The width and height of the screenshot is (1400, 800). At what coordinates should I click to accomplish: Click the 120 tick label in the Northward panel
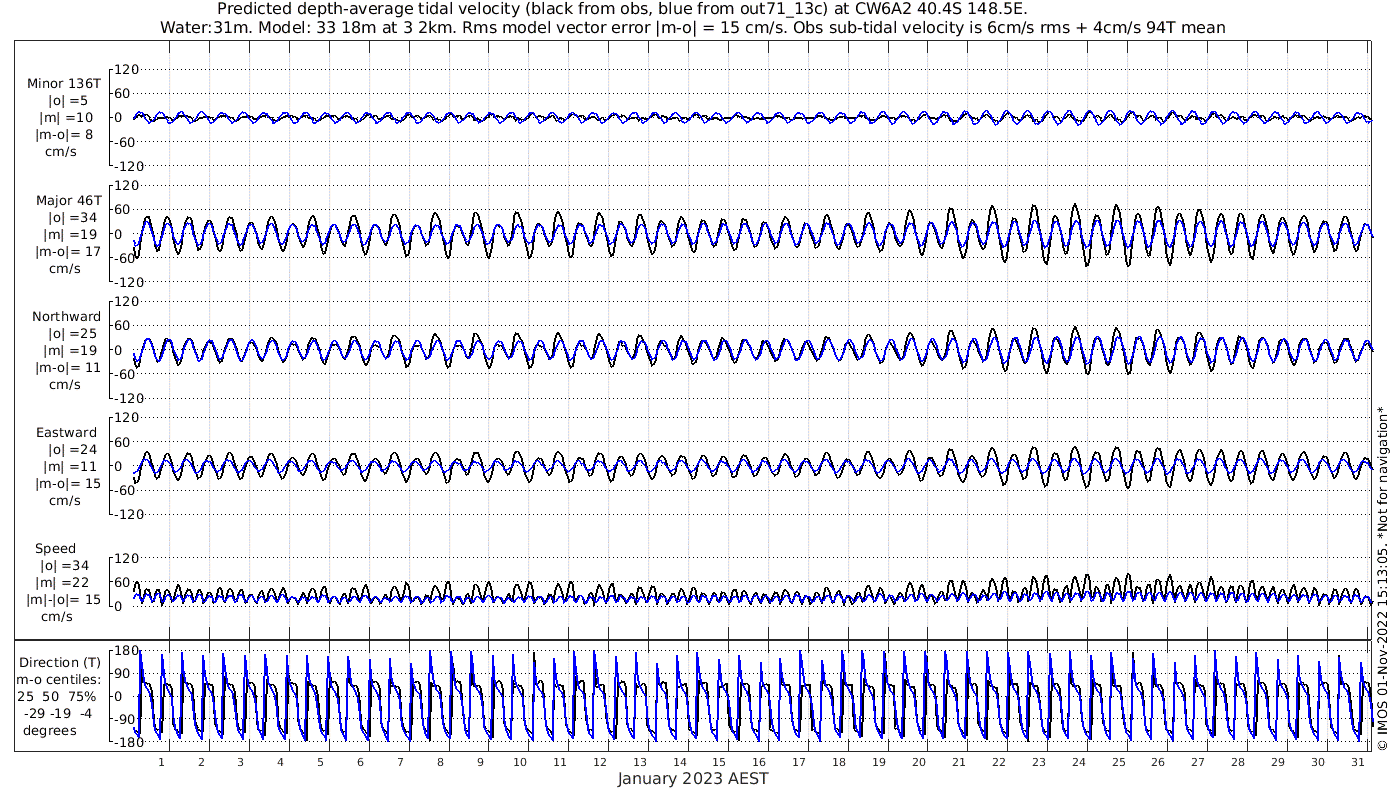point(127,302)
